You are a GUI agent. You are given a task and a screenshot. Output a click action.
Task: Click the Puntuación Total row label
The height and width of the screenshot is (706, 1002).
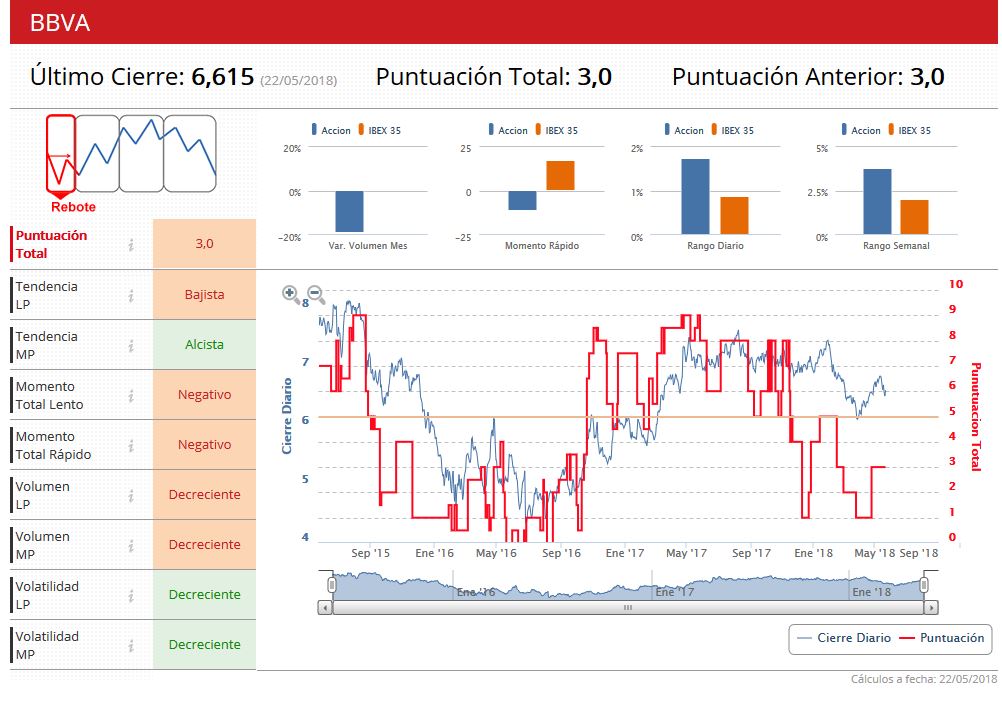51,244
